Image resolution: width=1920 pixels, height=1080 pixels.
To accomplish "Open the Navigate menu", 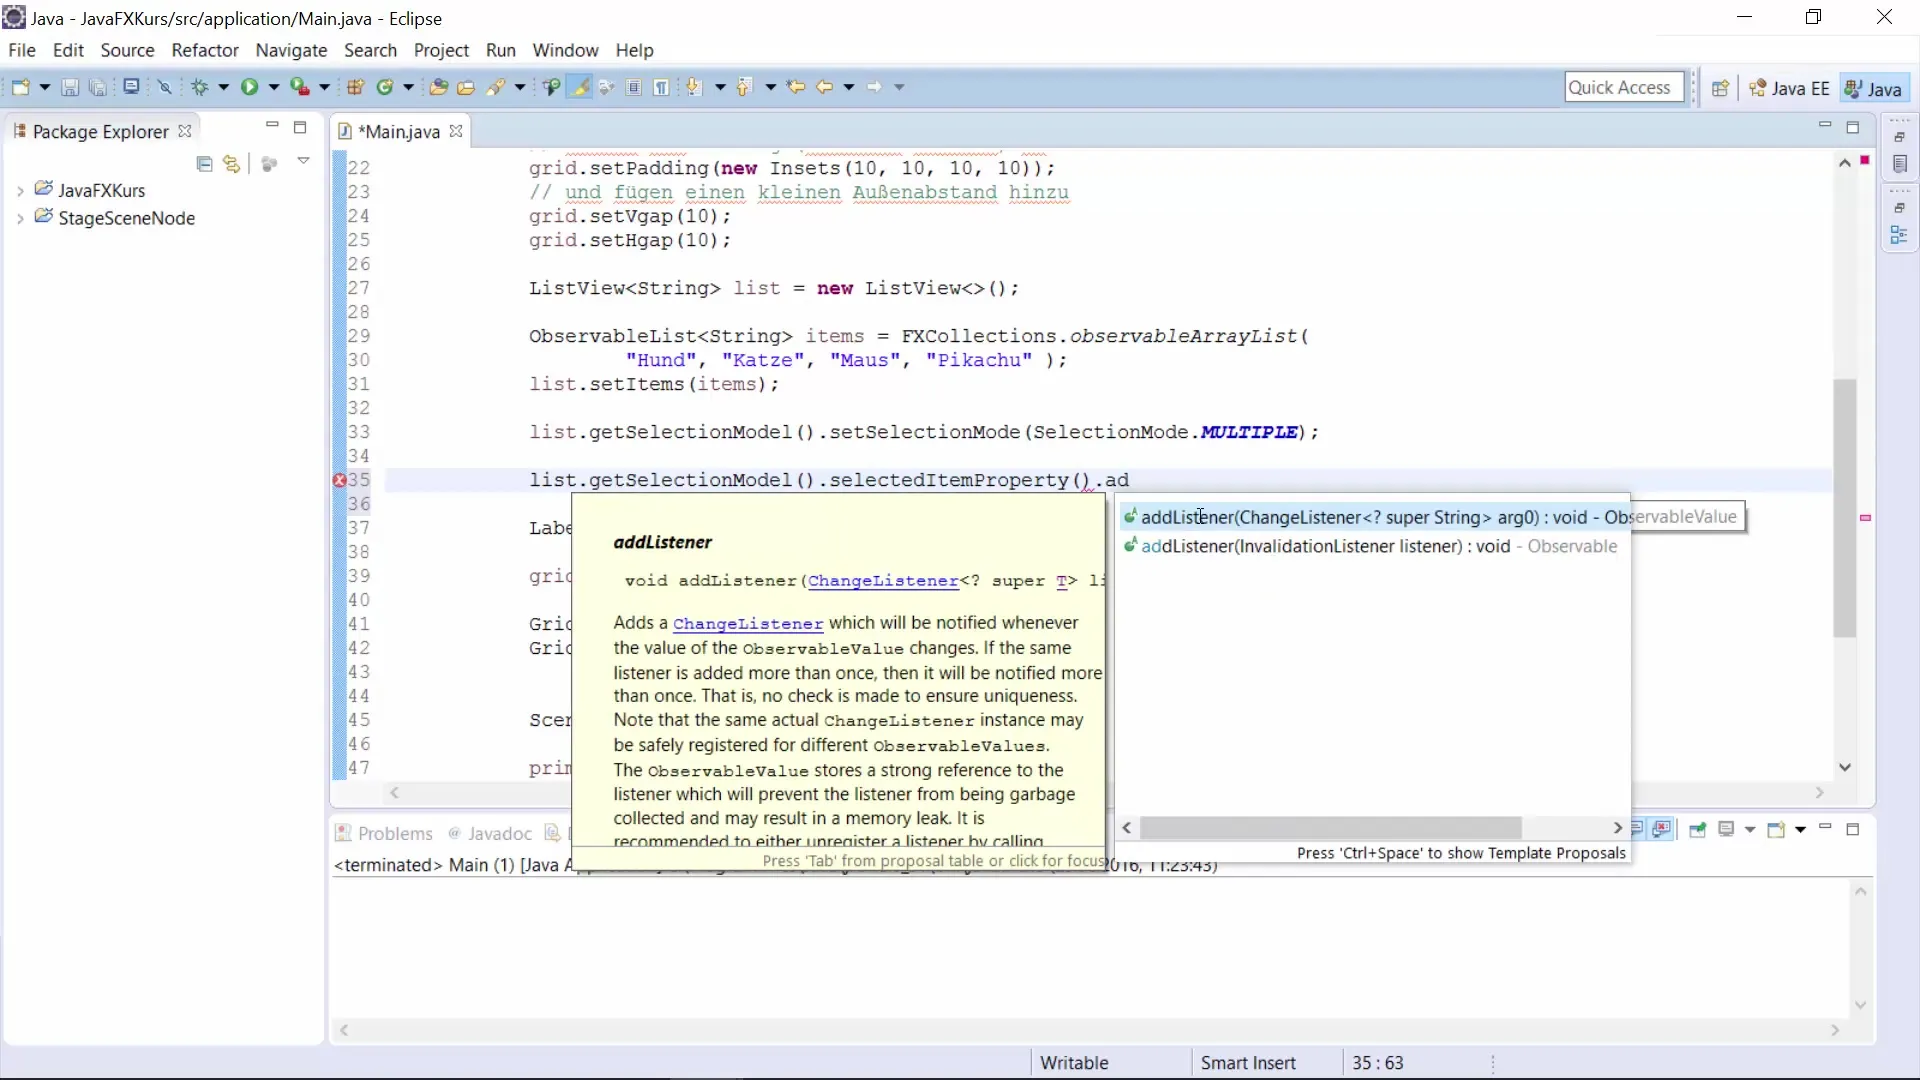I will (x=291, y=50).
